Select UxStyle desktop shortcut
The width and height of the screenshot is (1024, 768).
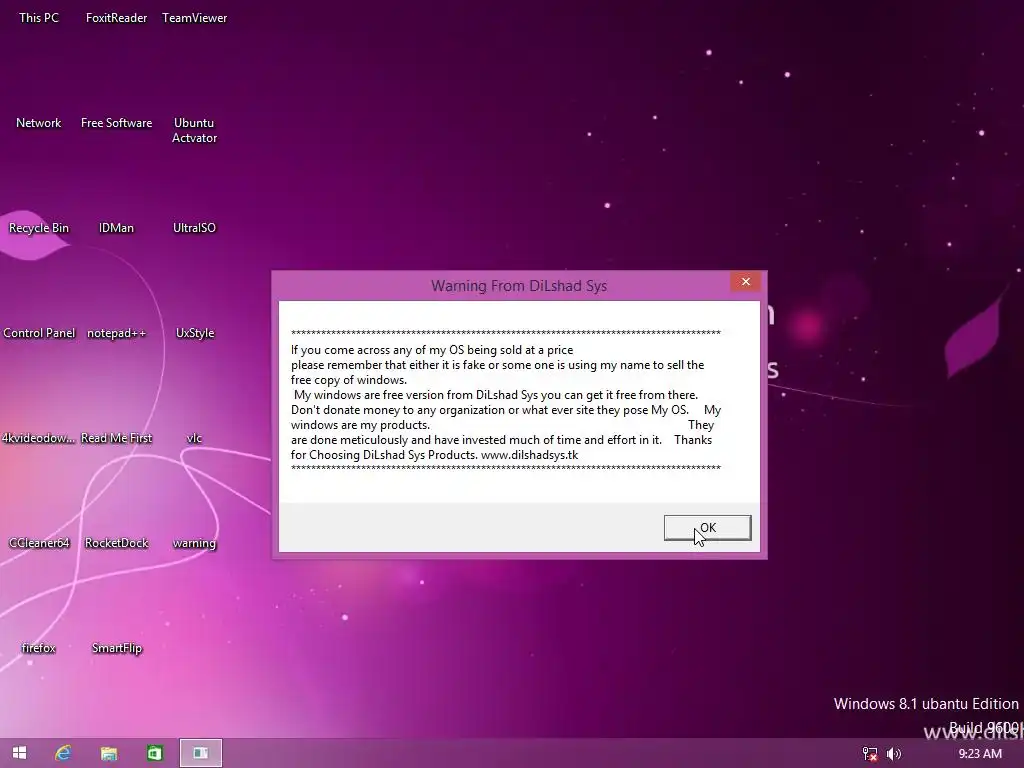(x=194, y=333)
